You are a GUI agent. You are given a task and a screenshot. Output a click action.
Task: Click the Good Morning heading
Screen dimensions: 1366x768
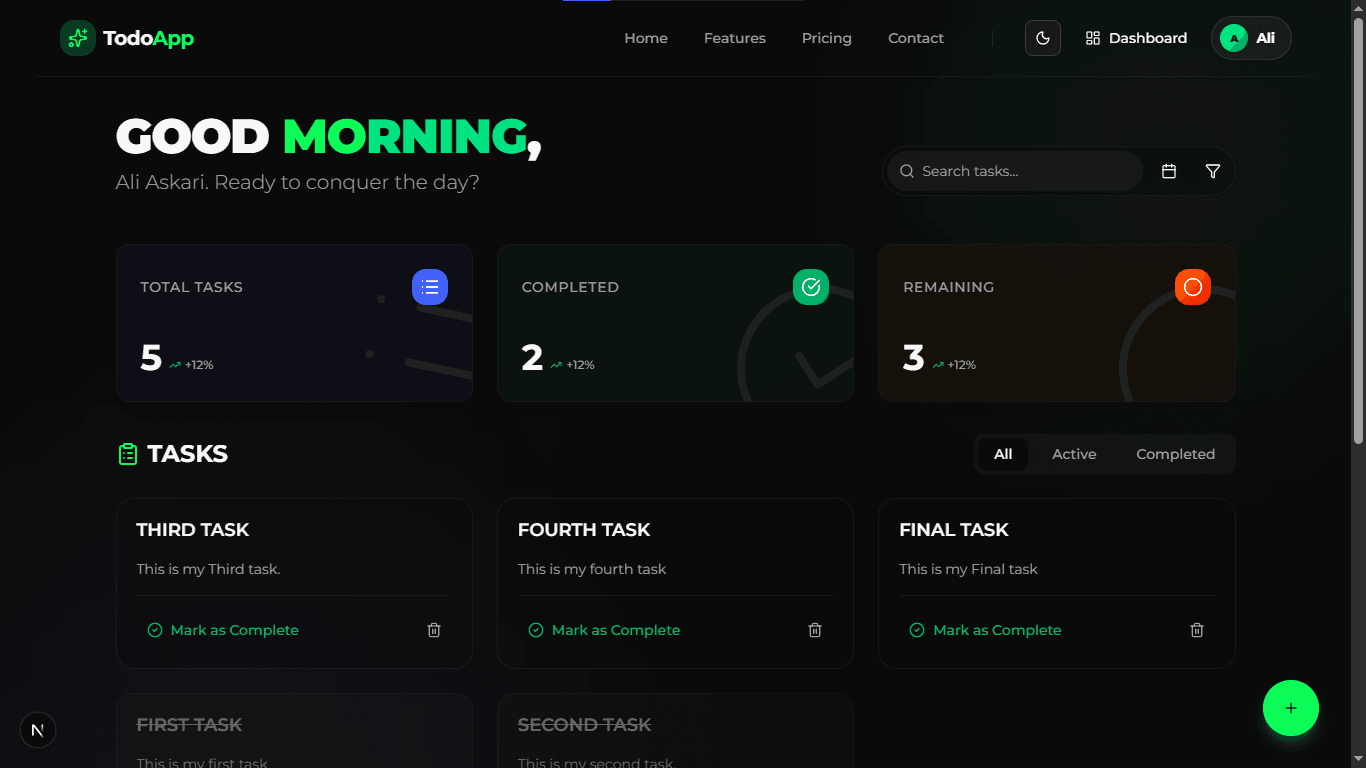(329, 137)
